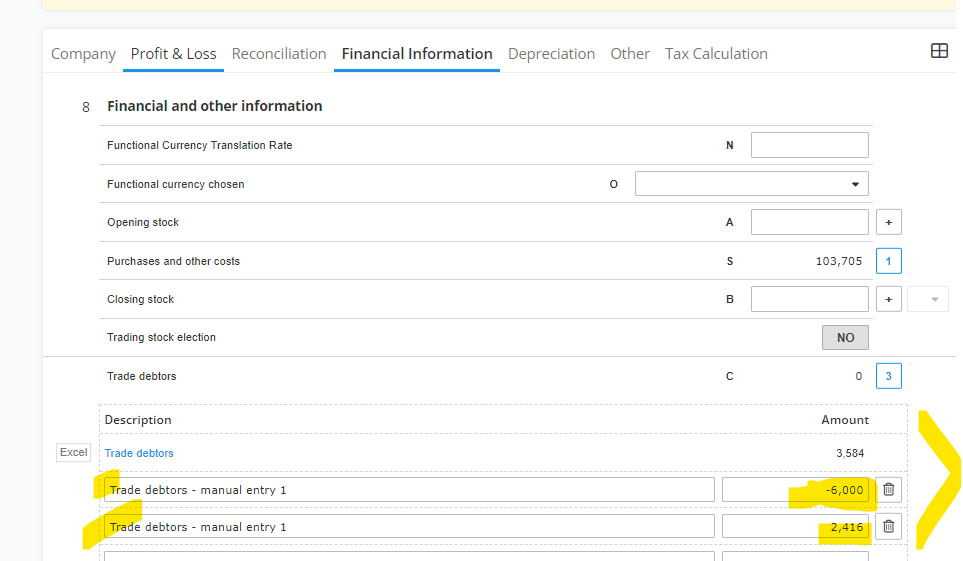Edit description of the 2,416 manual entry

point(409,527)
